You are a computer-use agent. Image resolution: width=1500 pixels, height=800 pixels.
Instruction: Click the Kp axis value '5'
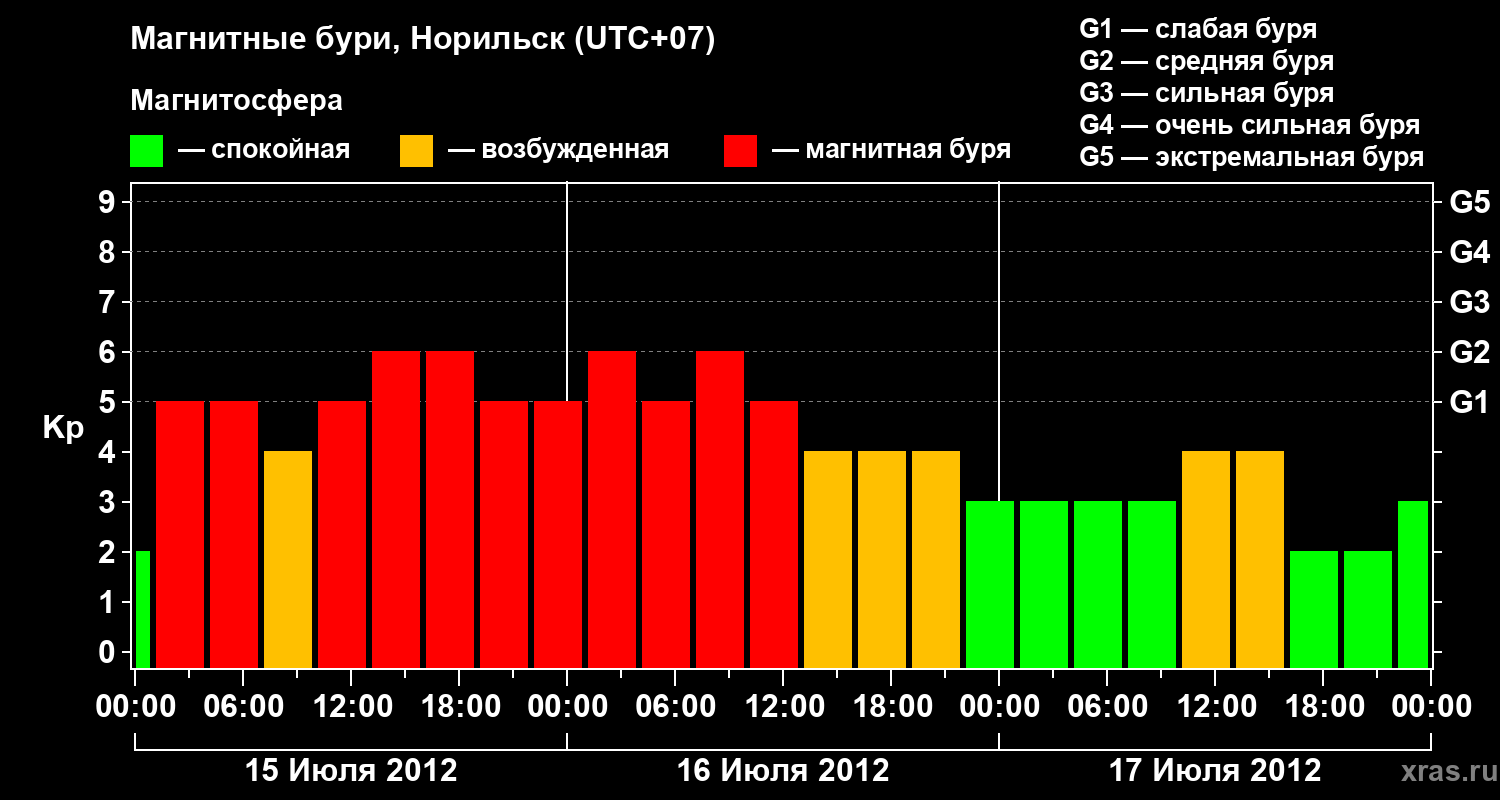pos(109,402)
